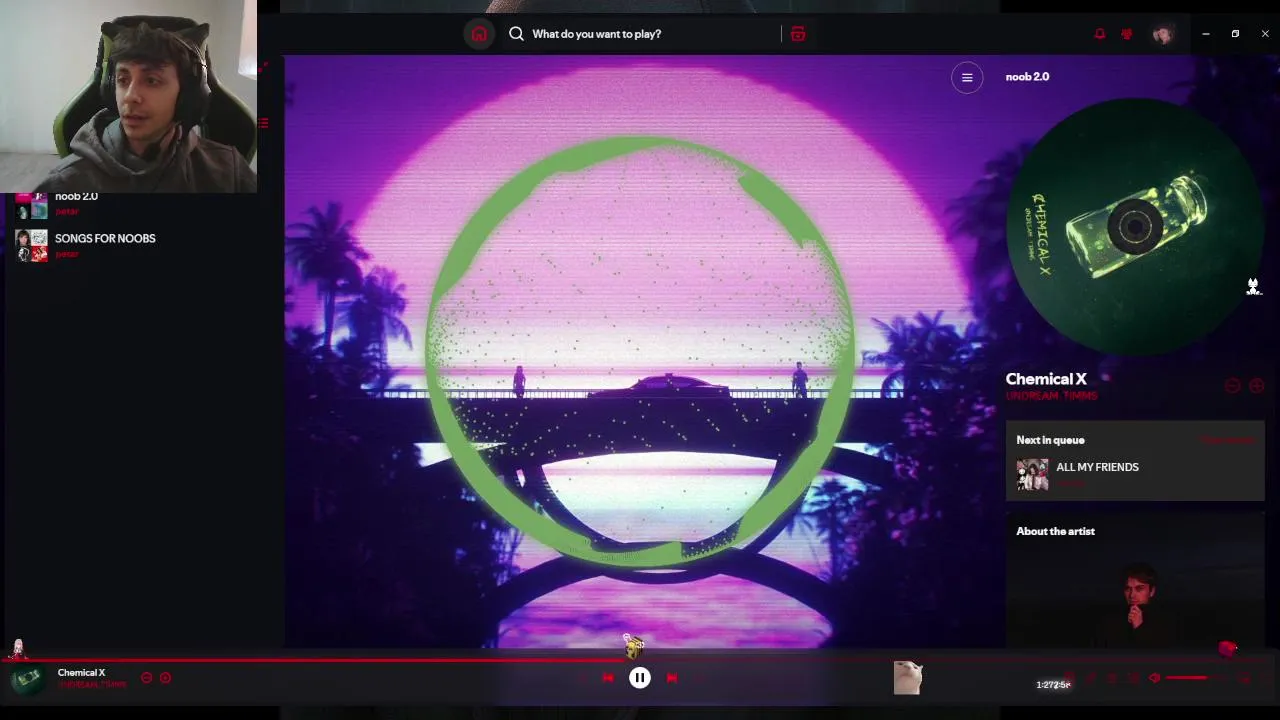The height and width of the screenshot is (720, 1280).
Task: Pause playback of Chemical X
Action: pyautogui.click(x=640, y=678)
